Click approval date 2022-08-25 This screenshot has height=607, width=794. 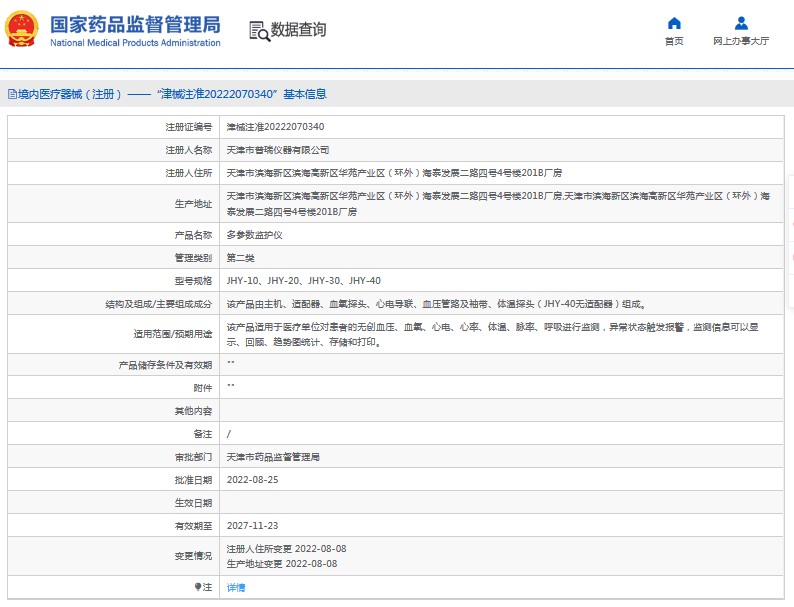[253, 479]
